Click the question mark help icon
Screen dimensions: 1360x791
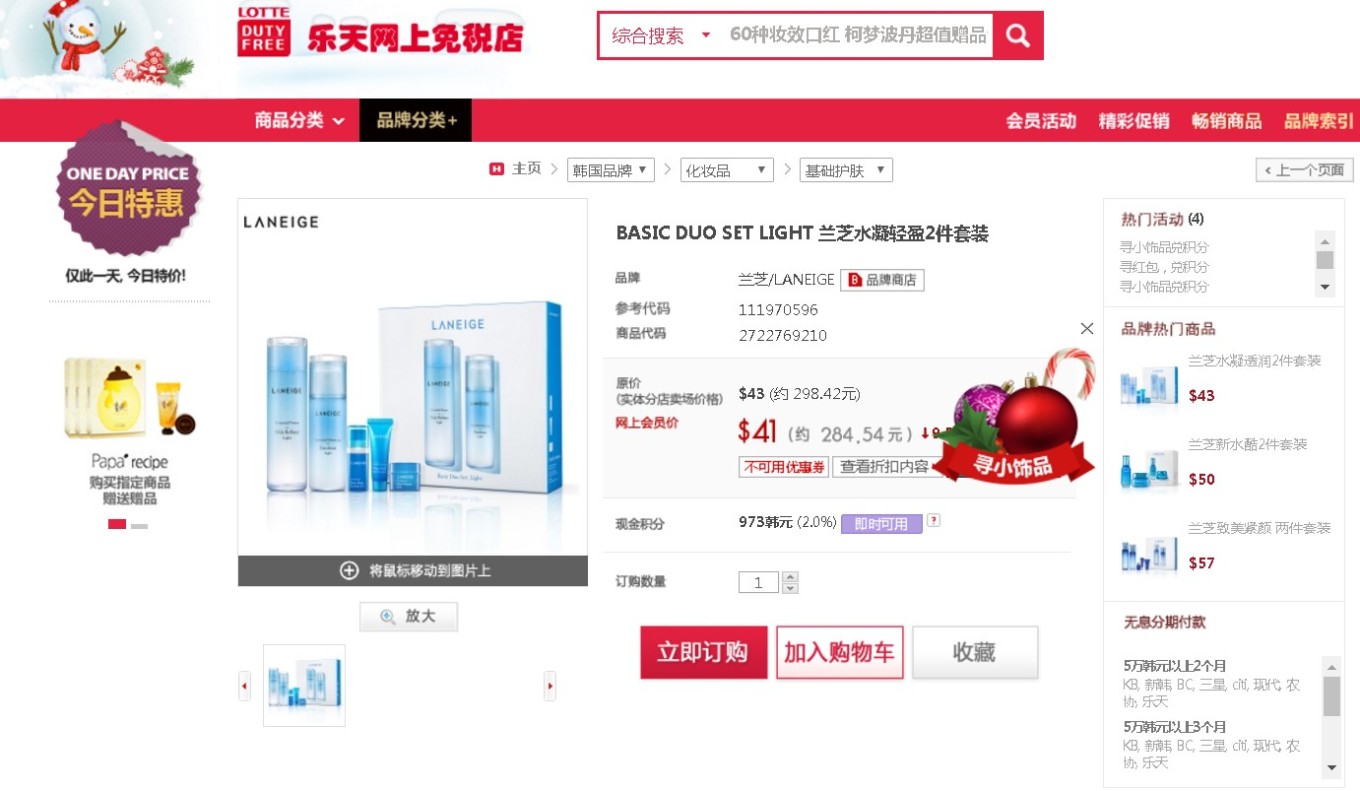tap(933, 521)
